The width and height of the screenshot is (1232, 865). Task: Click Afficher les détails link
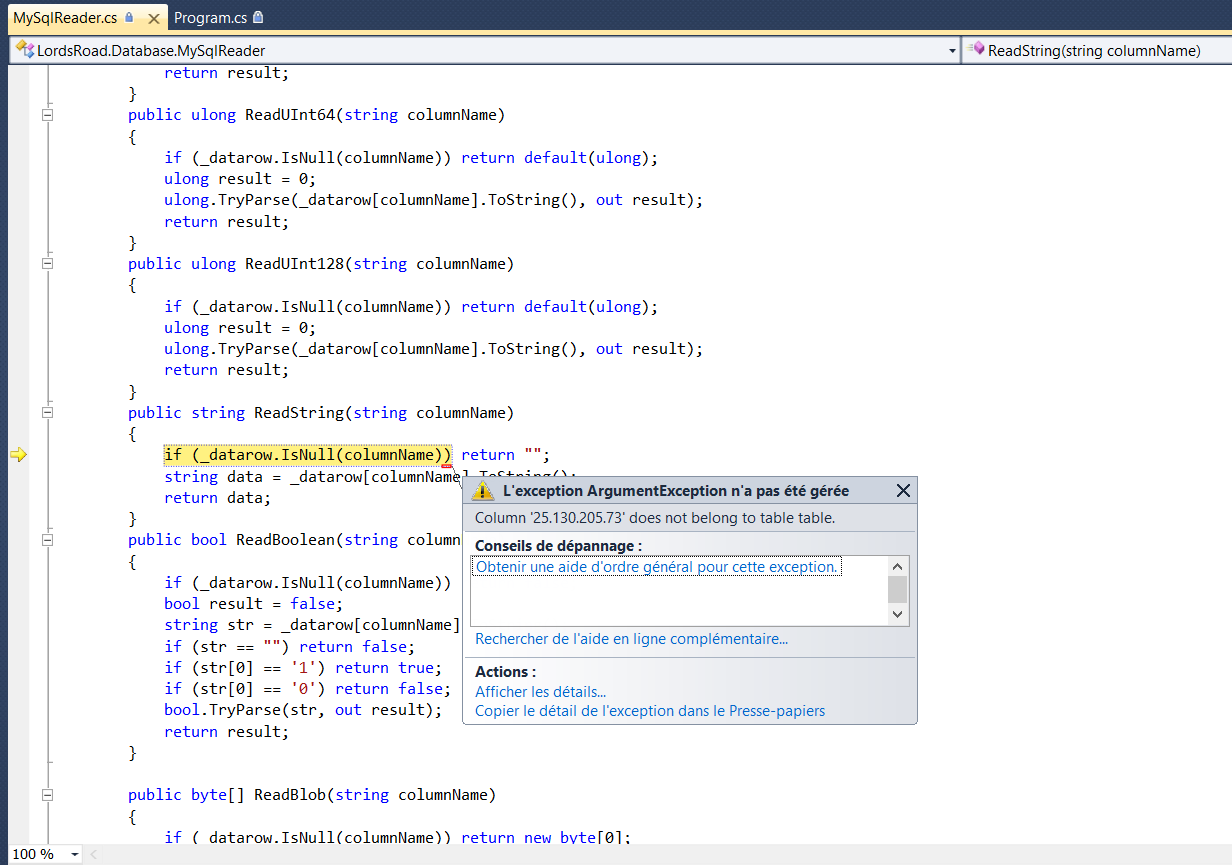(x=540, y=692)
